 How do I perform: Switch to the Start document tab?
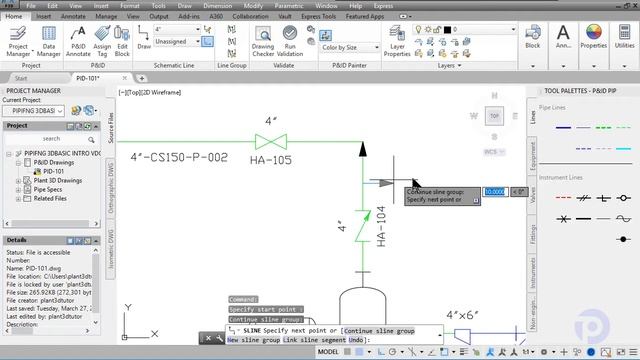click(x=21, y=78)
